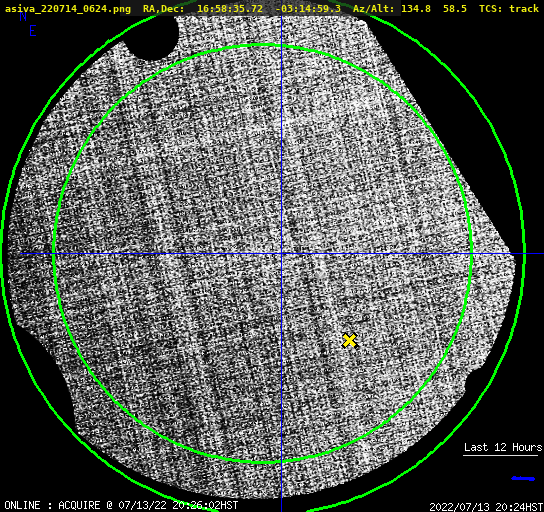Click the altitude value 58.5
The width and height of the screenshot is (544, 512).
[x=455, y=9]
